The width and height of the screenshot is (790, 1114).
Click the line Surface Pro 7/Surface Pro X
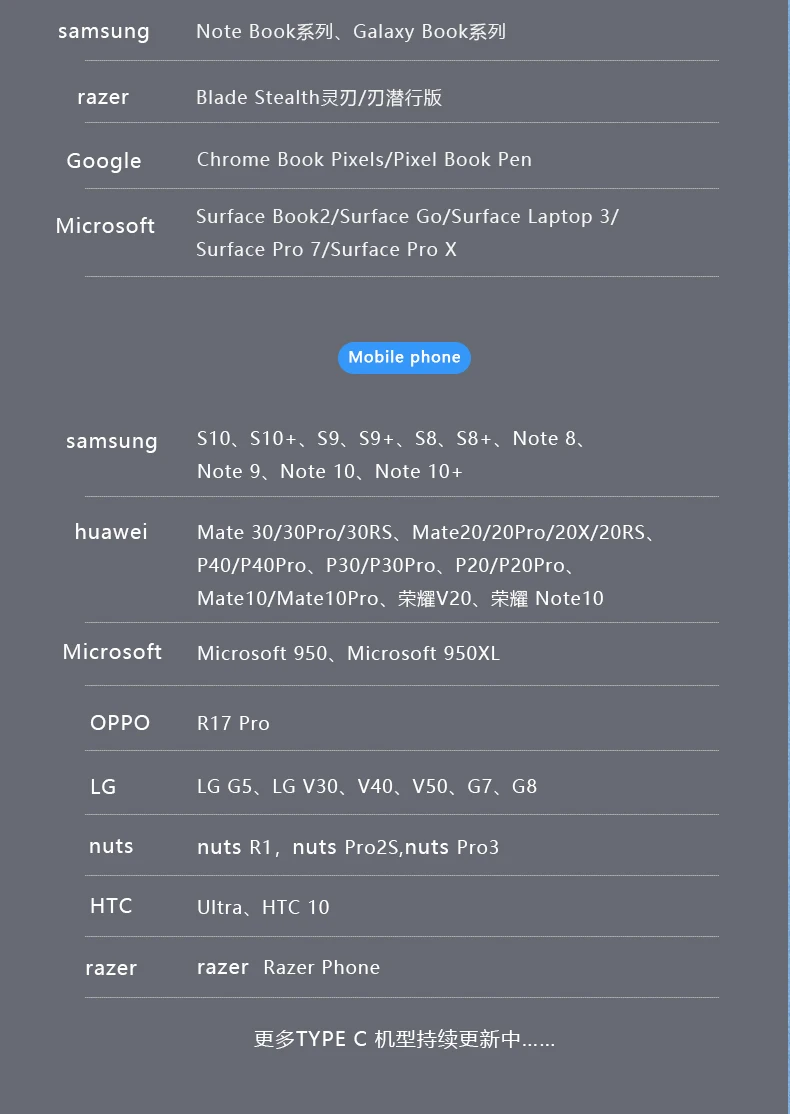pos(327,249)
